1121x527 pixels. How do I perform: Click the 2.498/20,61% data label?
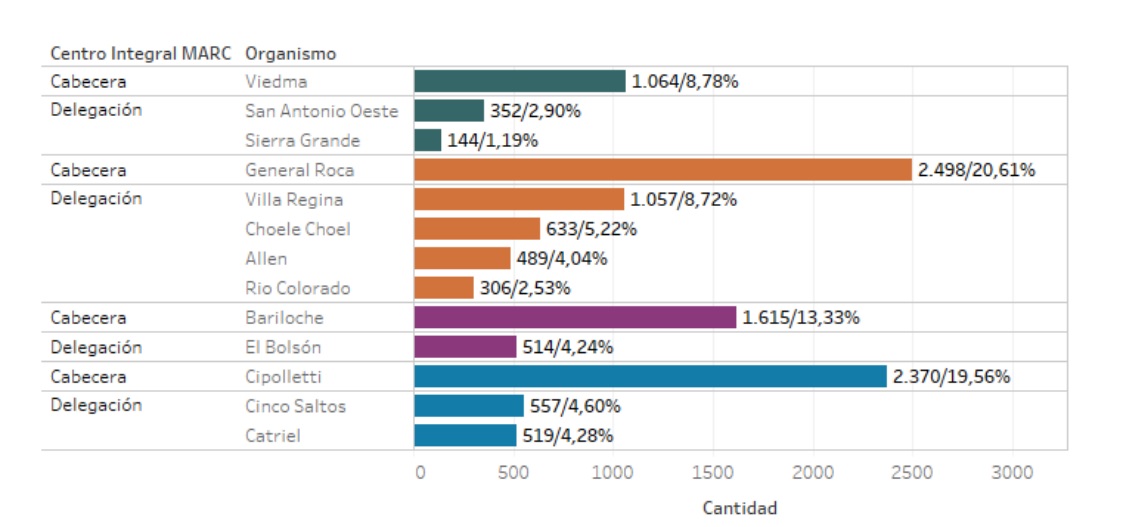[976, 170]
